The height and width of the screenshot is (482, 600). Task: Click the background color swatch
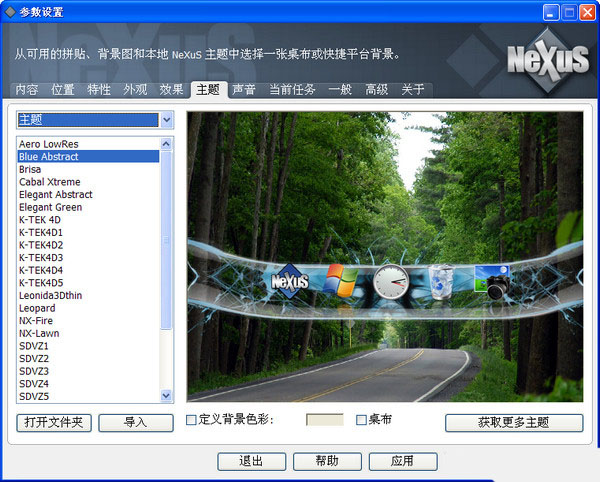coord(325,420)
